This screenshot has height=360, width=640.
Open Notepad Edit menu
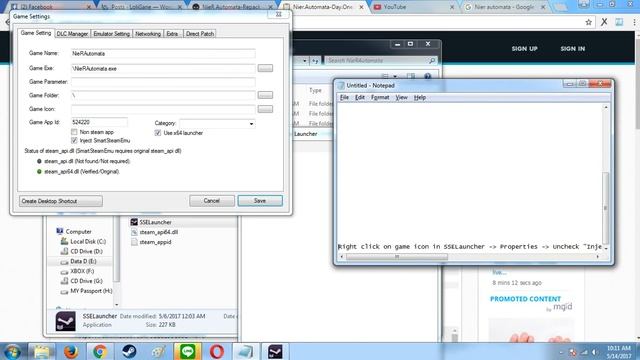360,98
